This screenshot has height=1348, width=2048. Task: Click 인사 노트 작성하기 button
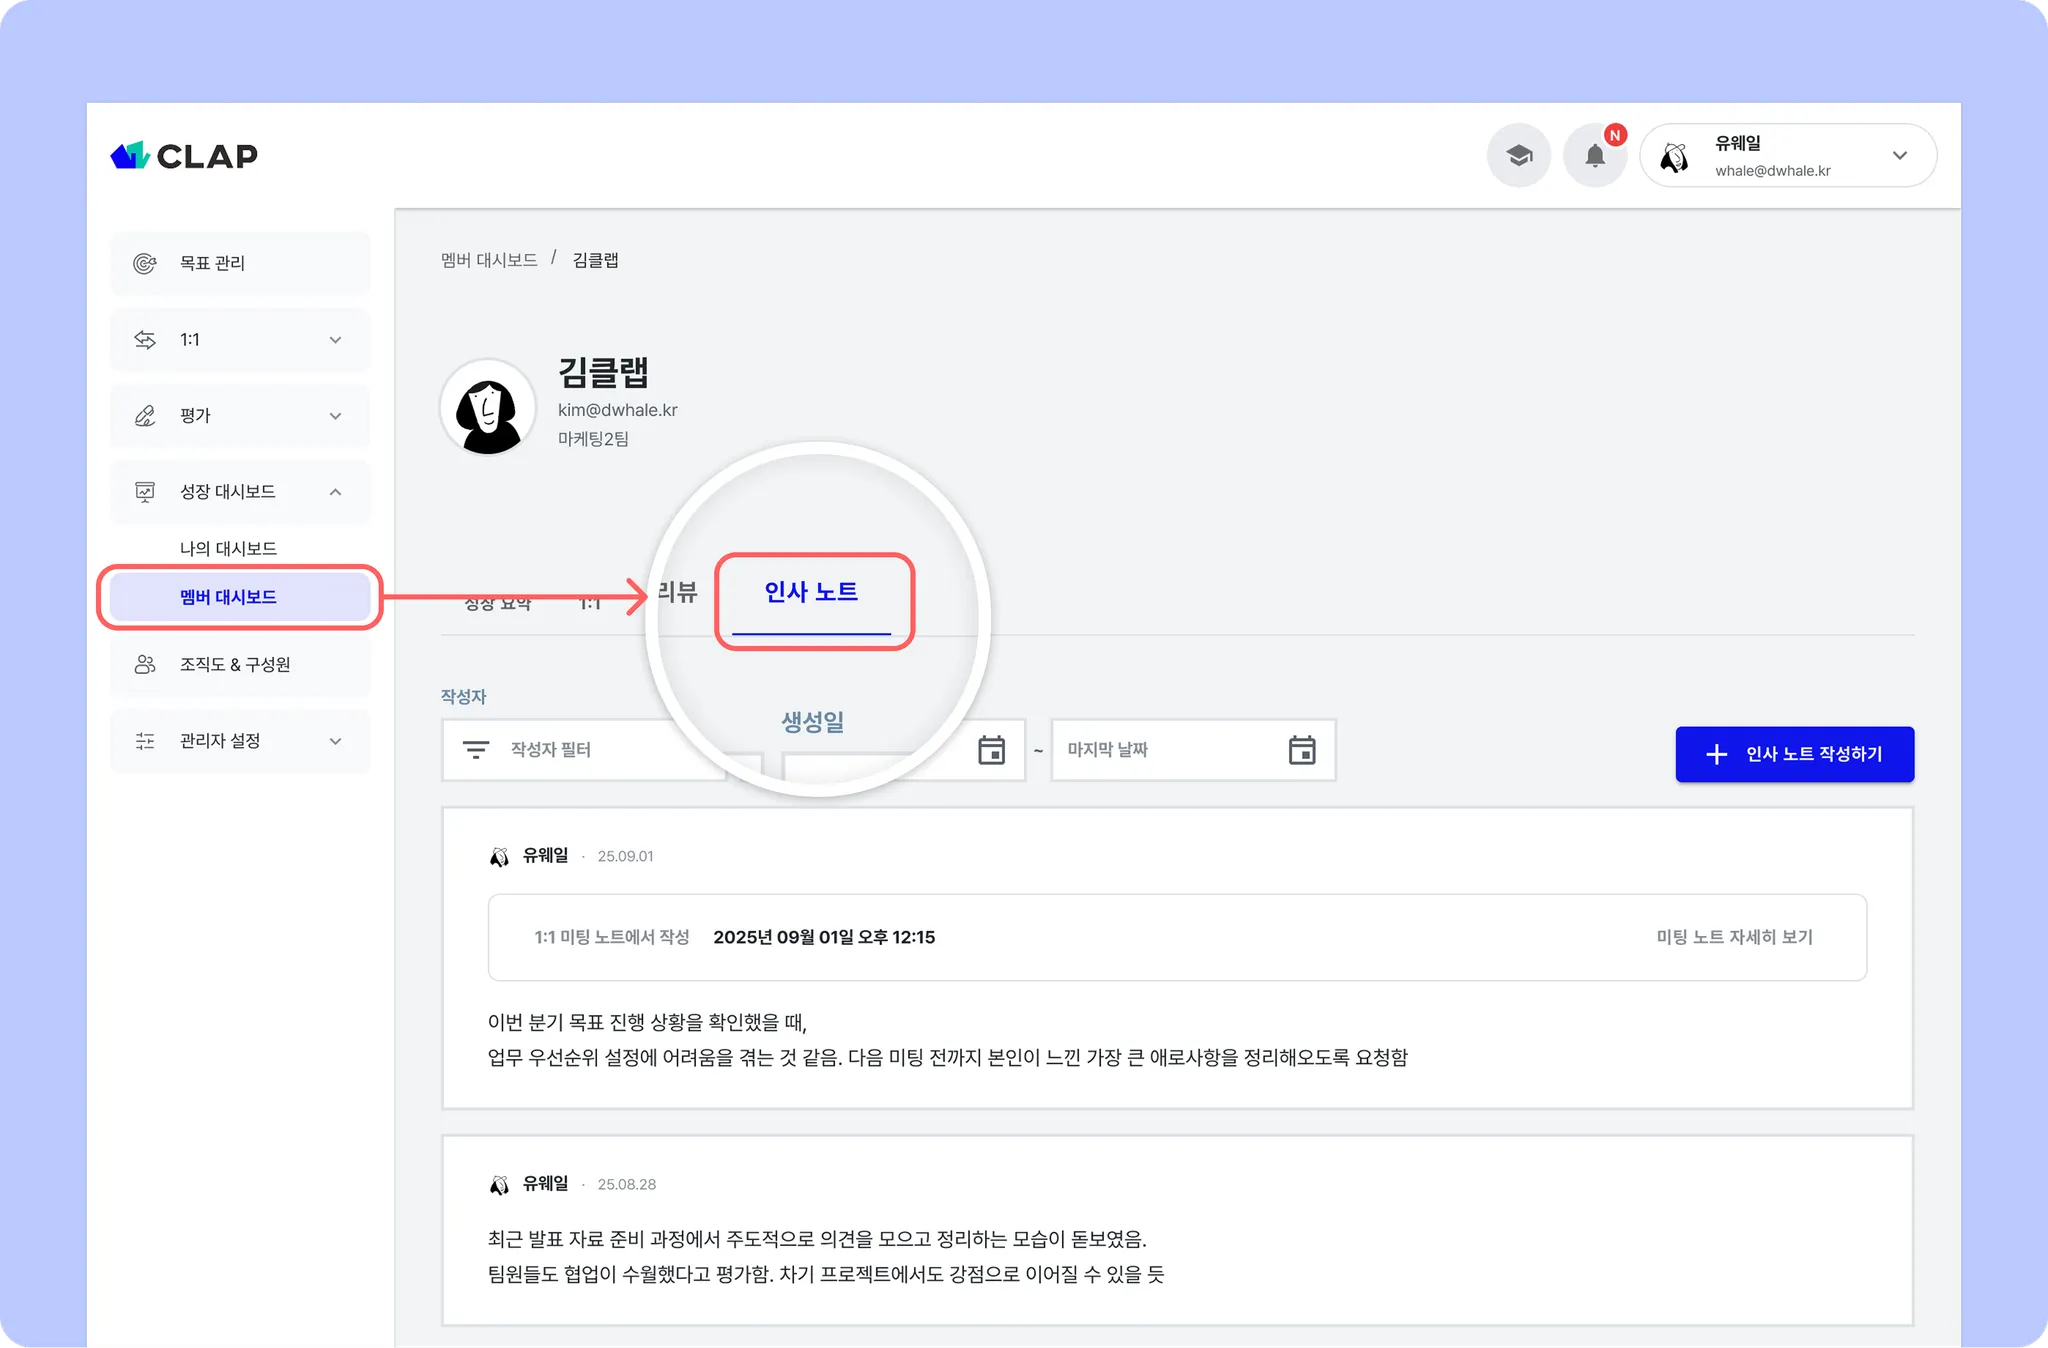point(1794,754)
